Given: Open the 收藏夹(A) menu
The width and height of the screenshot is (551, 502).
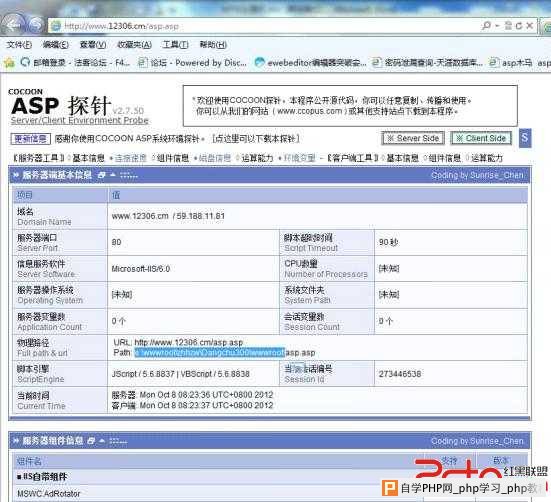Looking at the screenshot, I should (x=134, y=45).
